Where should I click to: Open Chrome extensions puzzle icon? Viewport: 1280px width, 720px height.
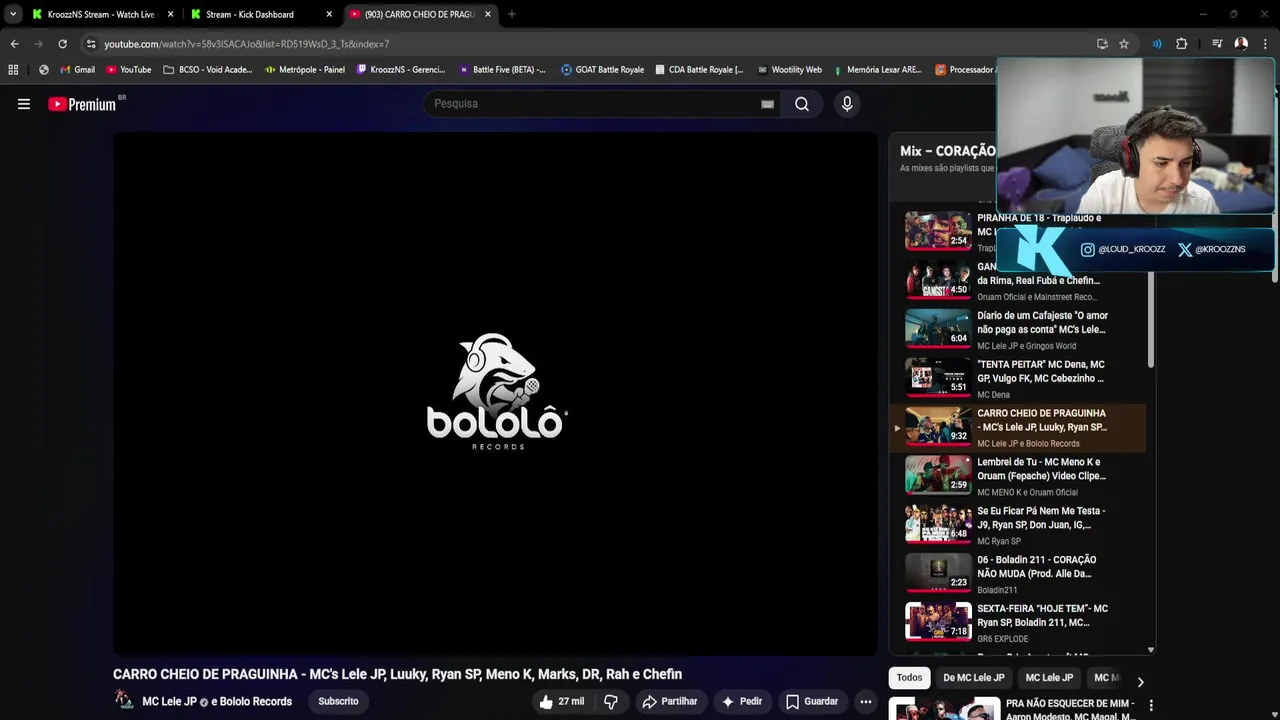tap(1181, 44)
